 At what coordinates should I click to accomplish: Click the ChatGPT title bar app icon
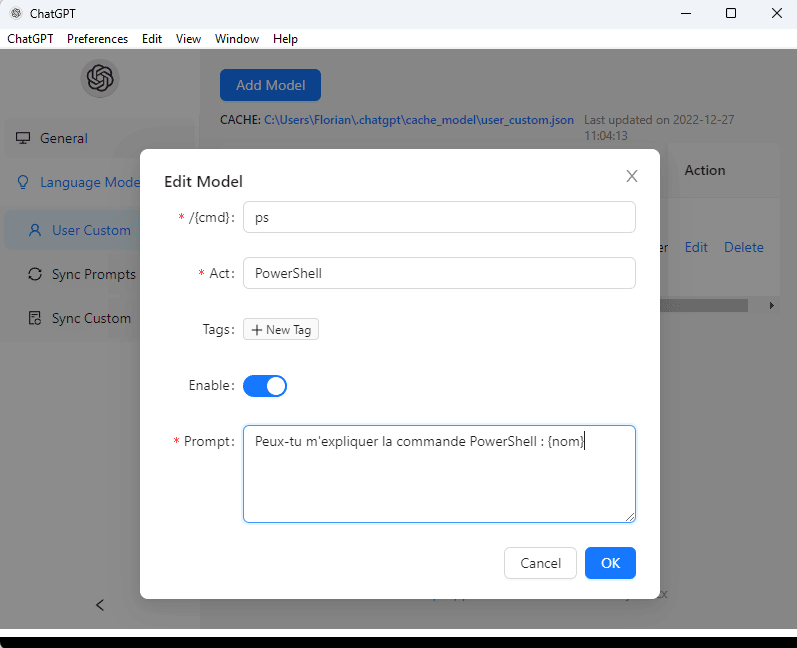pos(16,13)
